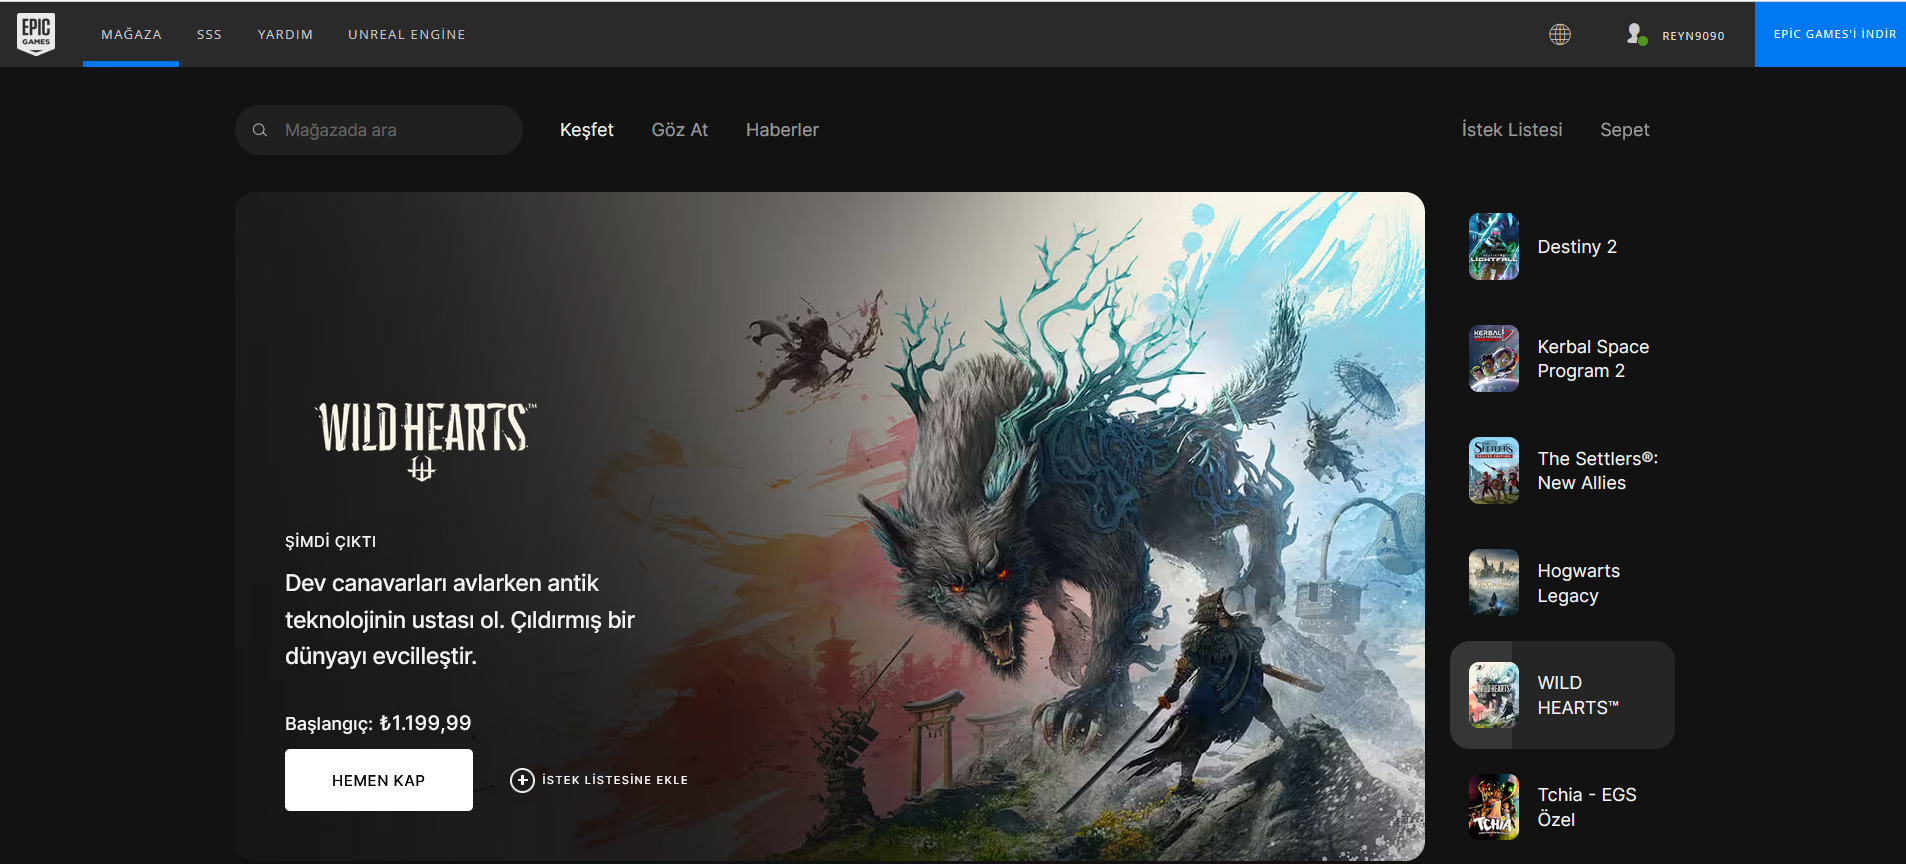Open the MAĞAZA tab
Screen dimensions: 1906x864
(131, 34)
